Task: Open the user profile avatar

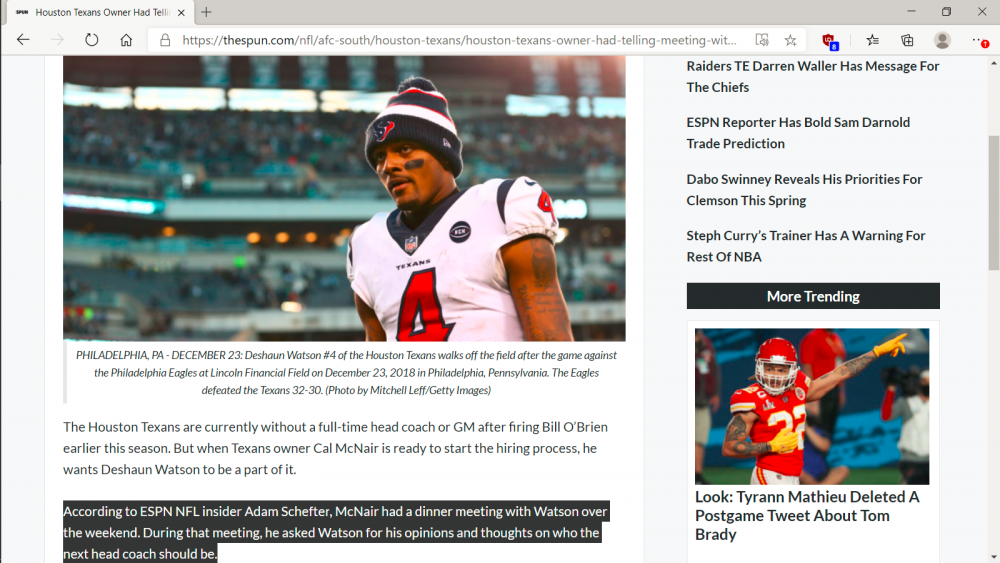Action: point(942,41)
